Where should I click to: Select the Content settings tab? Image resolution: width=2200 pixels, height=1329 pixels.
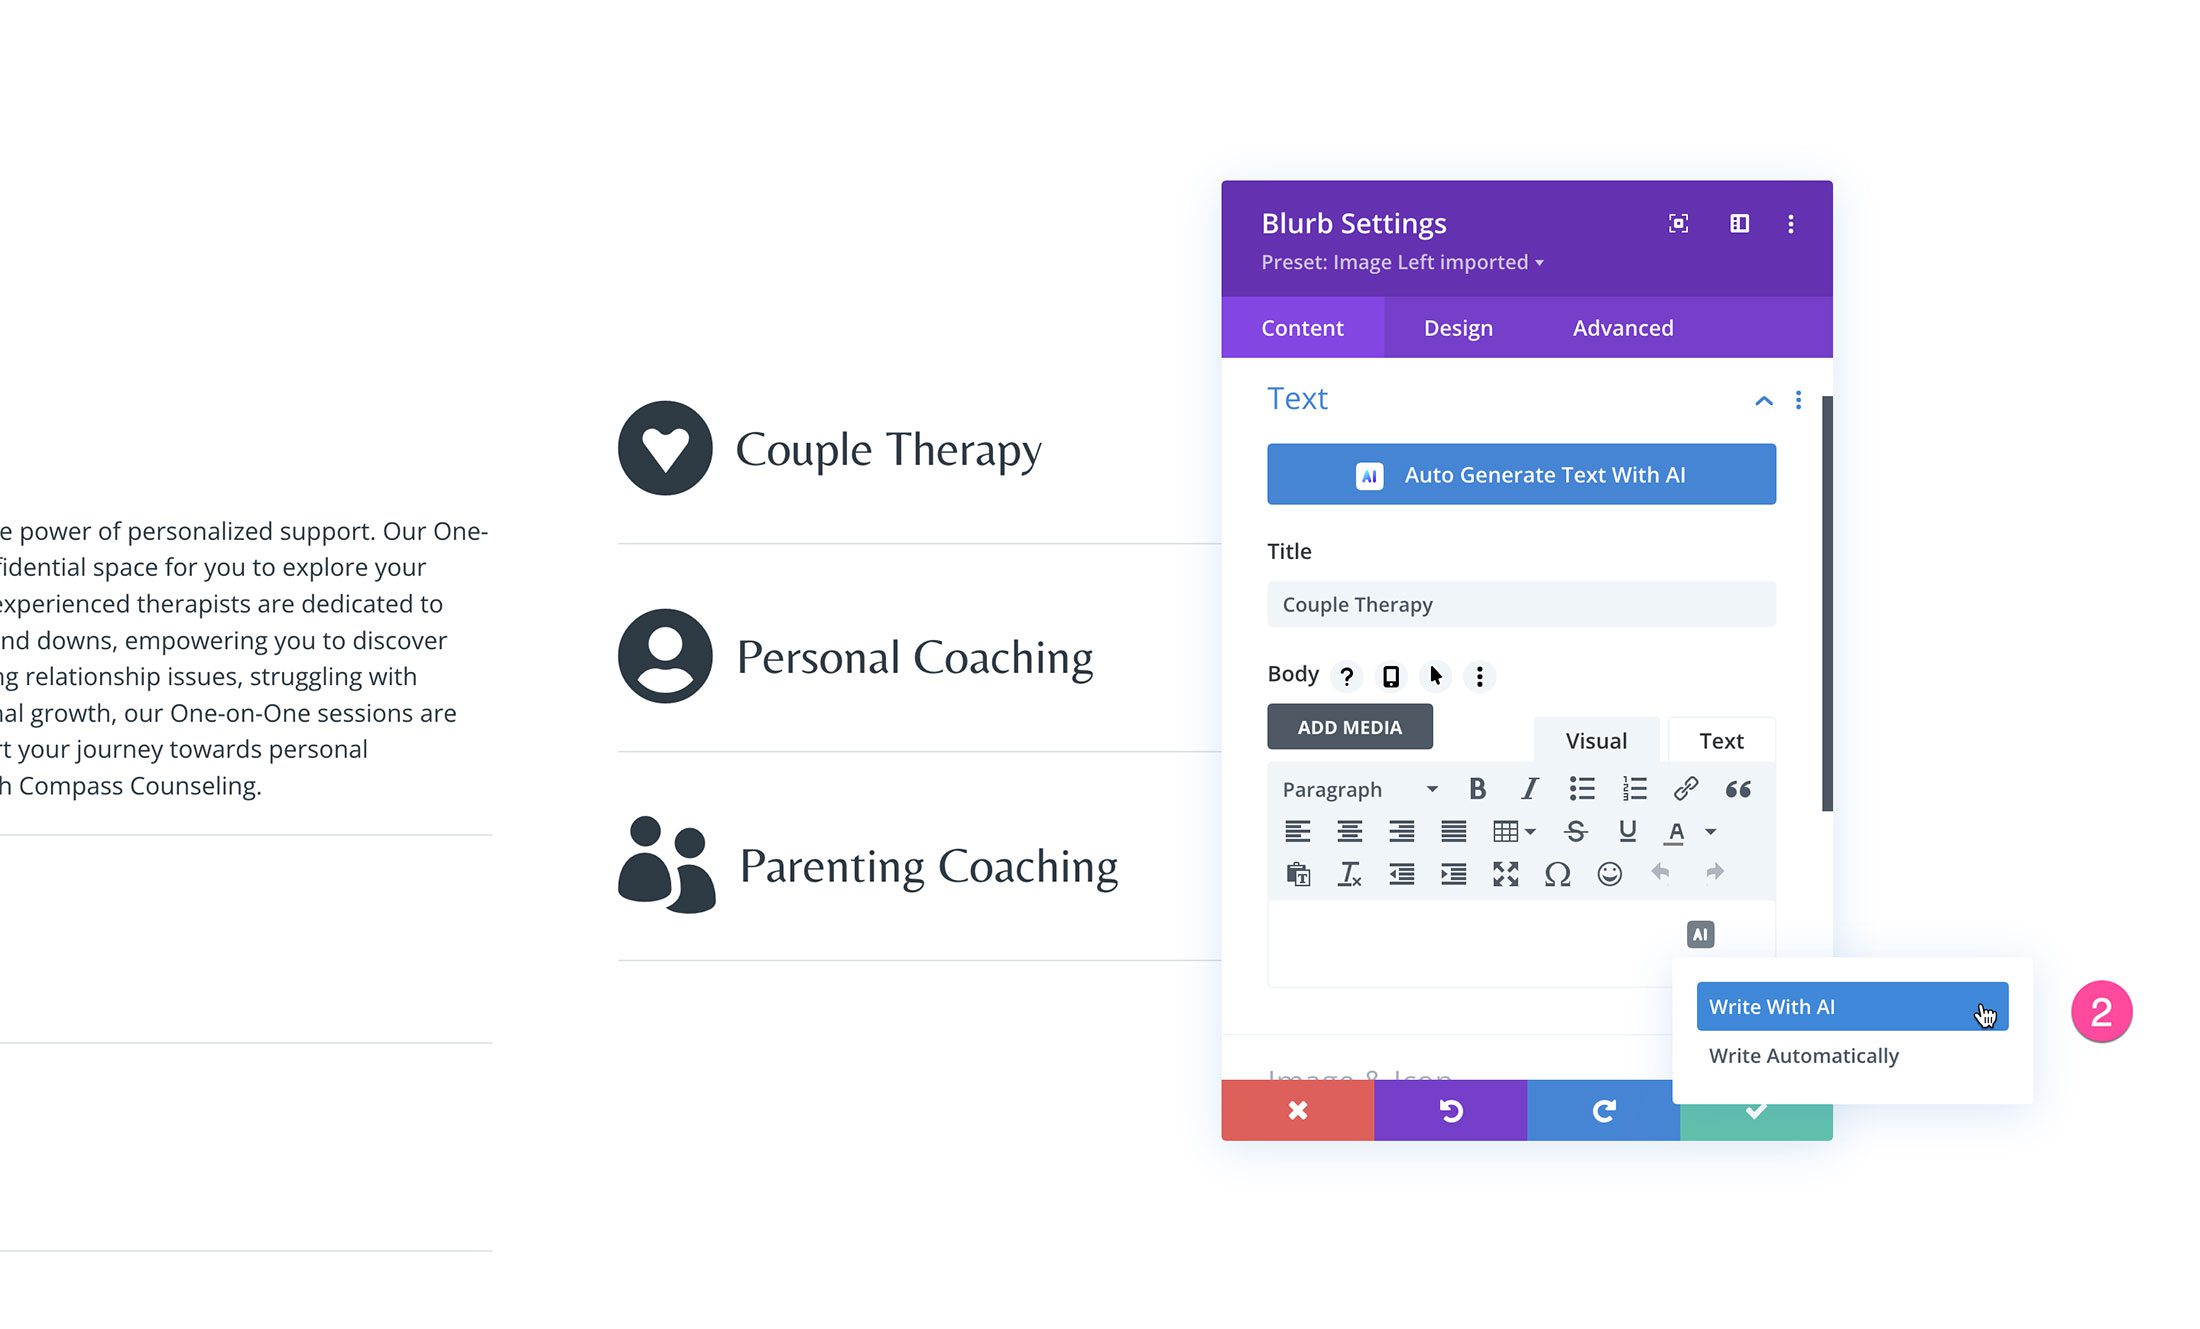1301,327
